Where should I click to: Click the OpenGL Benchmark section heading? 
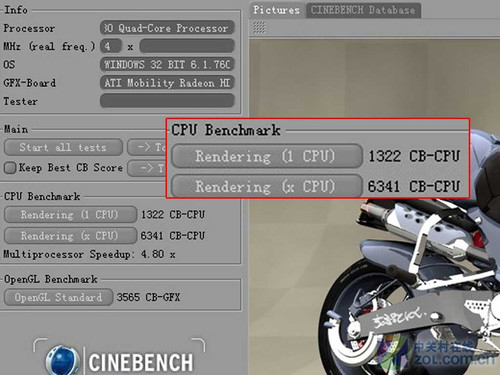51,279
